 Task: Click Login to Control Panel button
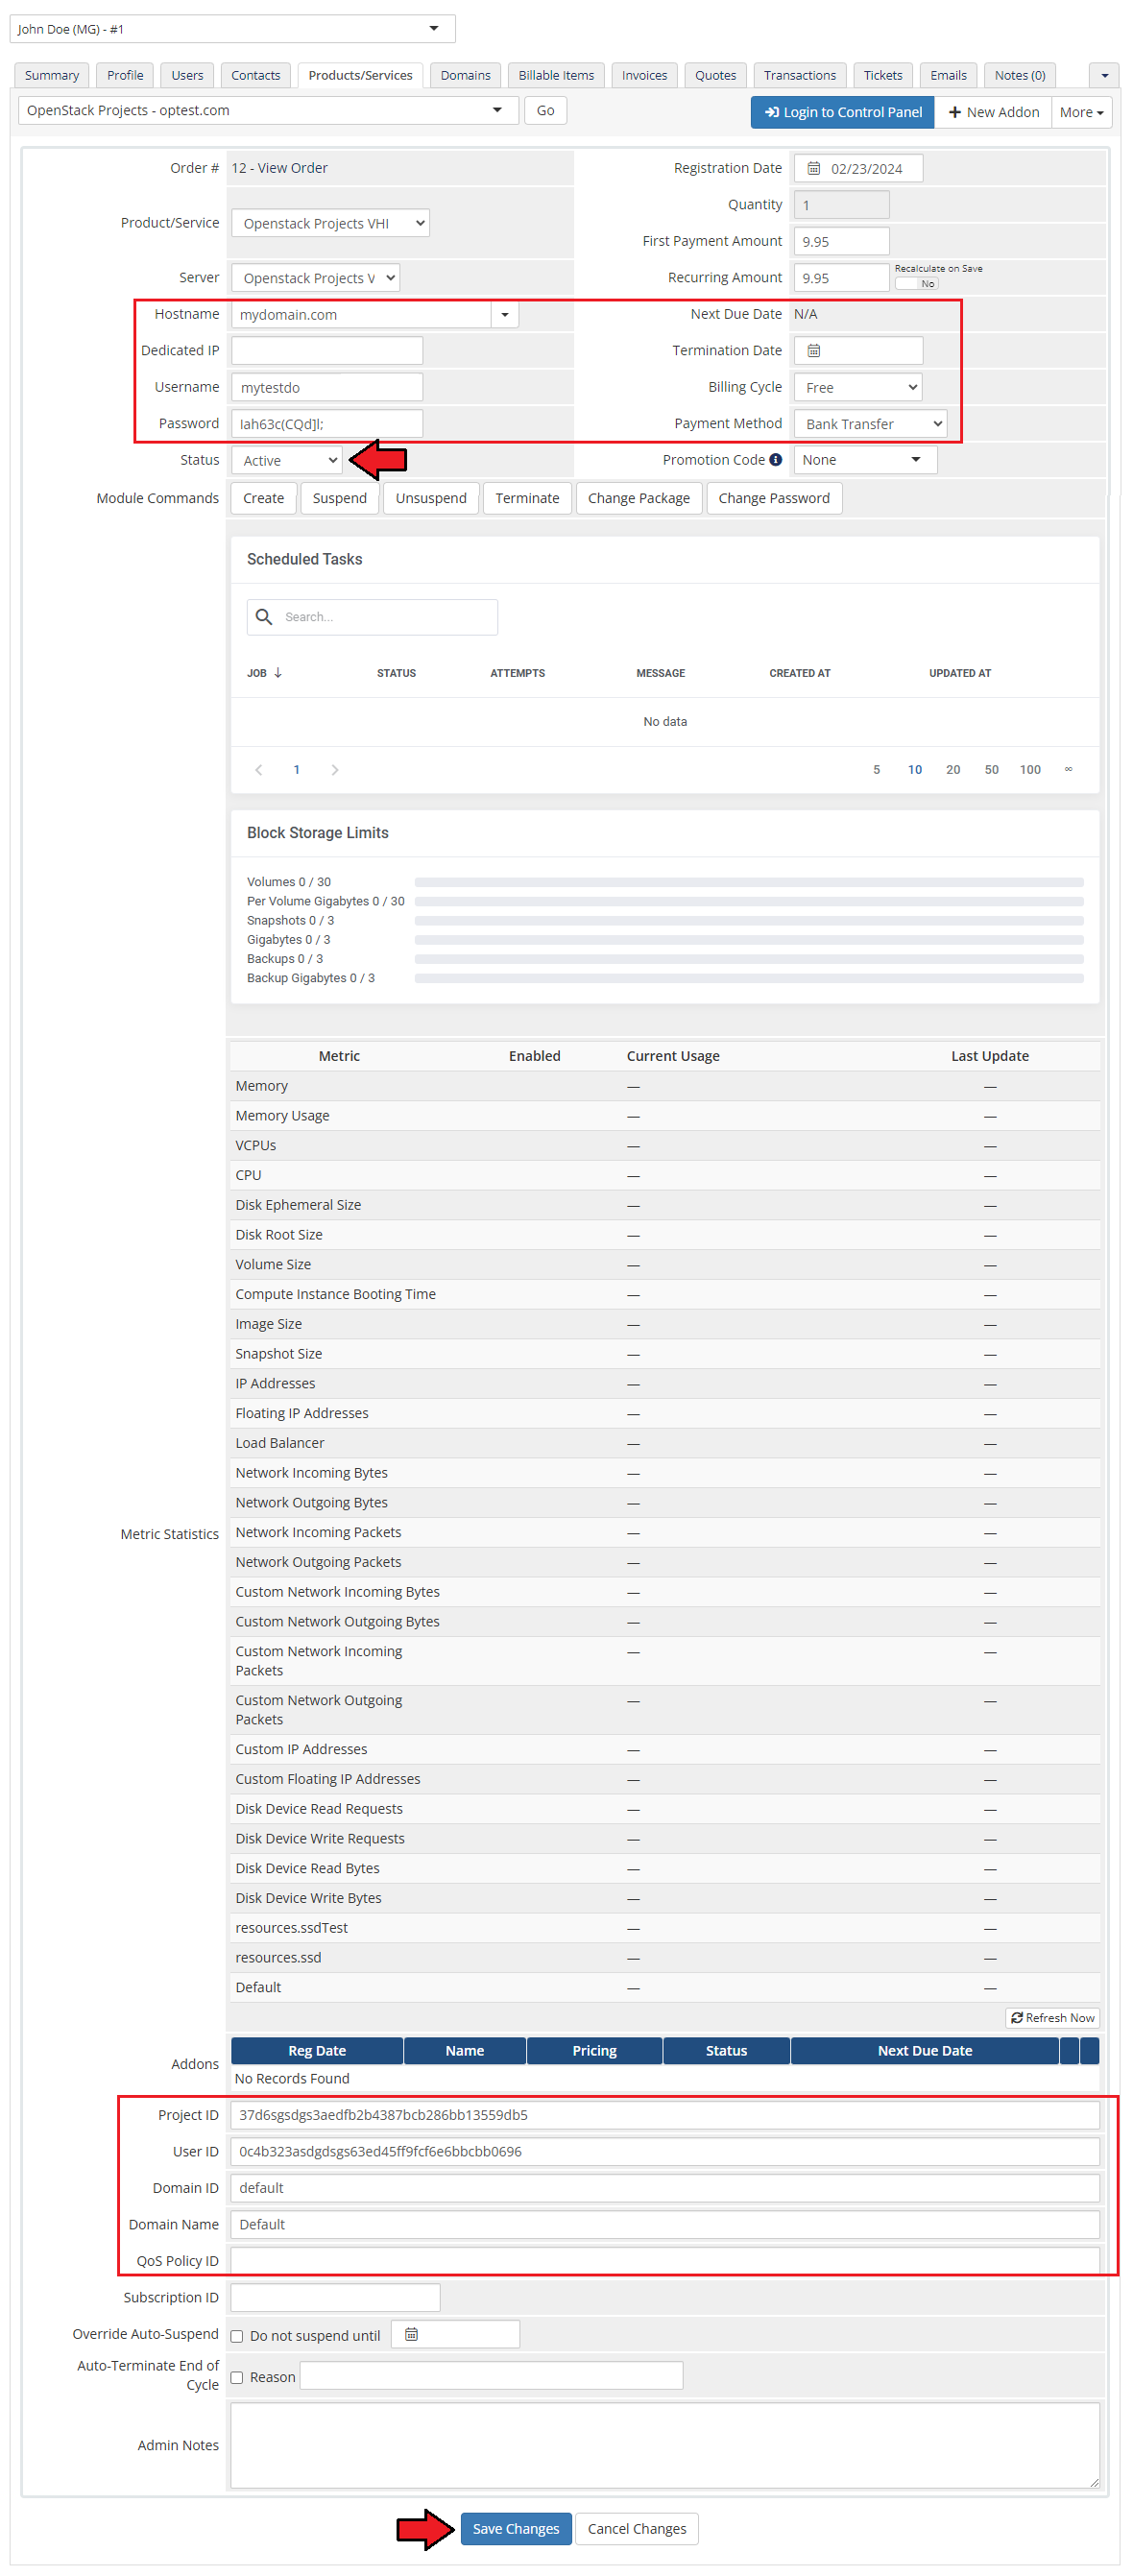point(842,112)
